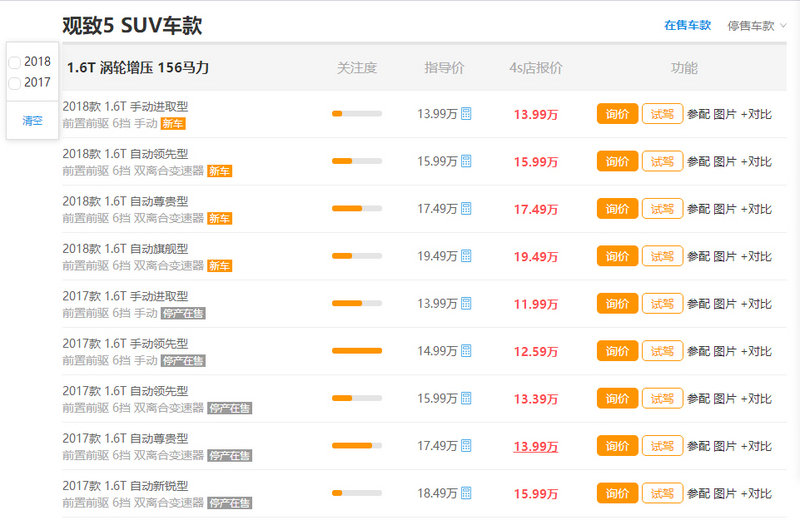Click 4s店报价 19.49万
The height and width of the screenshot is (525, 800).
[536, 257]
